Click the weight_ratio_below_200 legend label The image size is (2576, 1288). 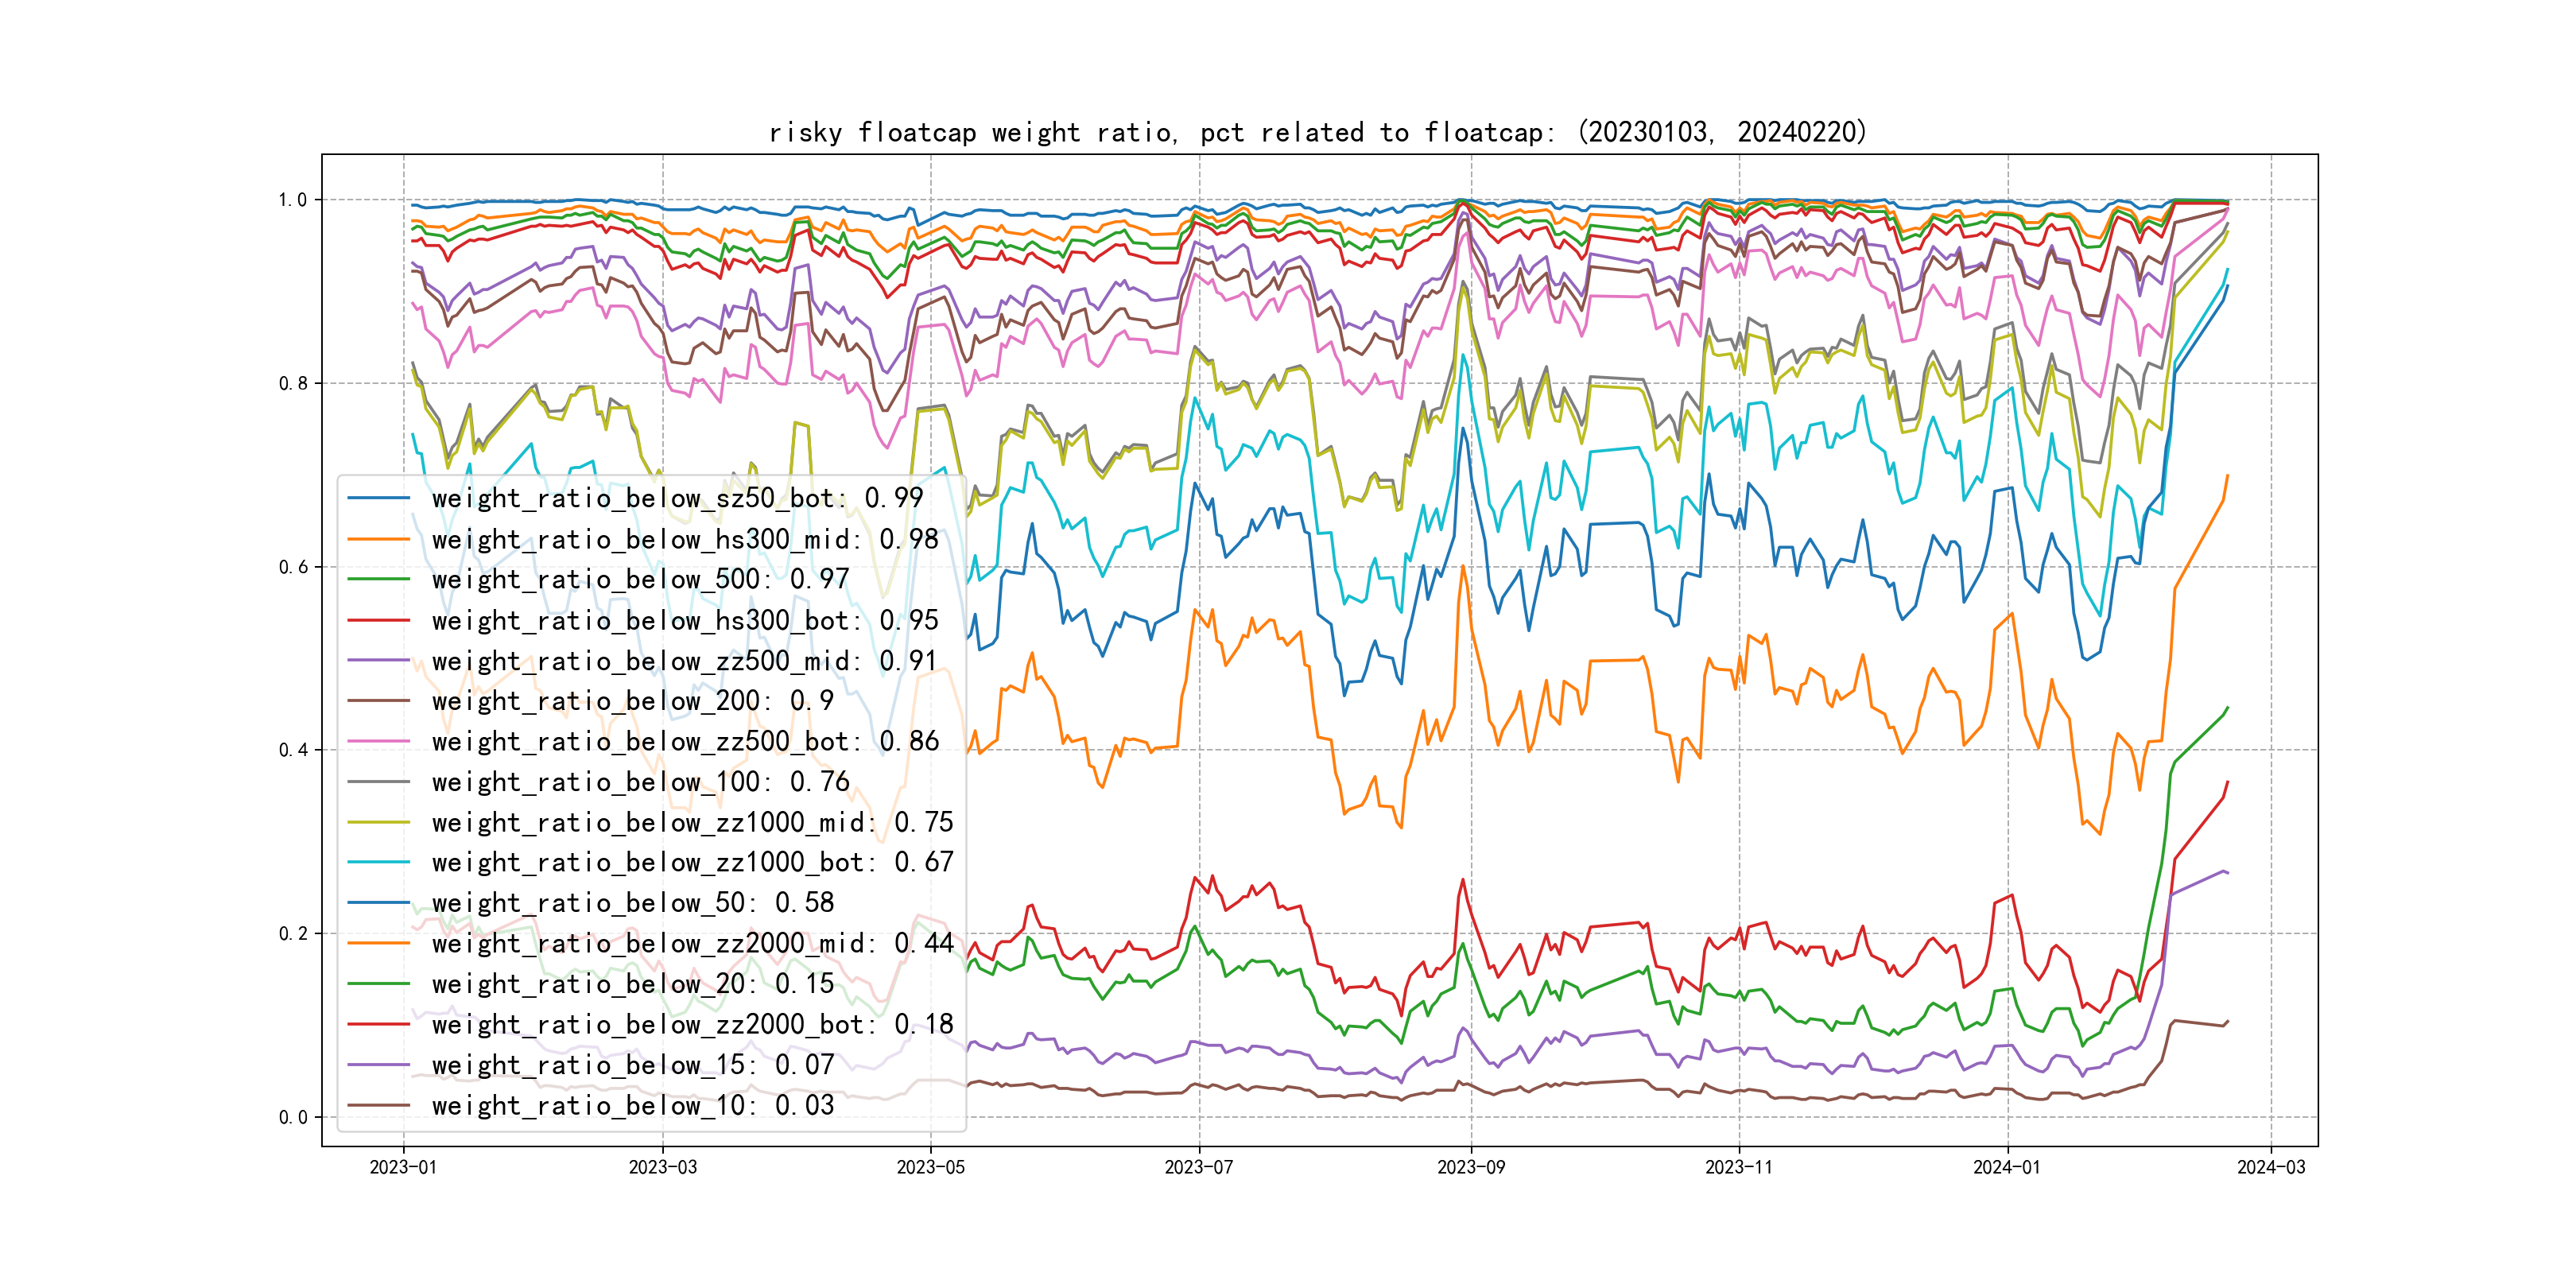[632, 701]
